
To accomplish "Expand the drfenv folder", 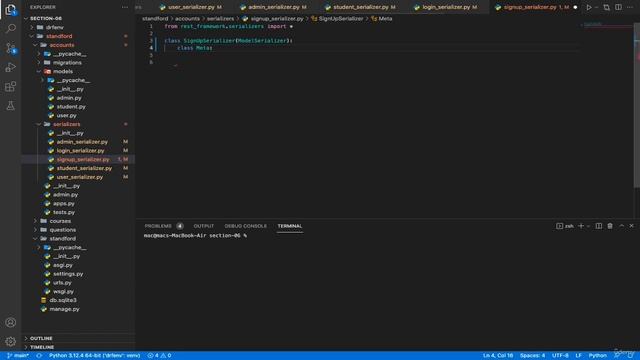I will [x=78, y=27].
